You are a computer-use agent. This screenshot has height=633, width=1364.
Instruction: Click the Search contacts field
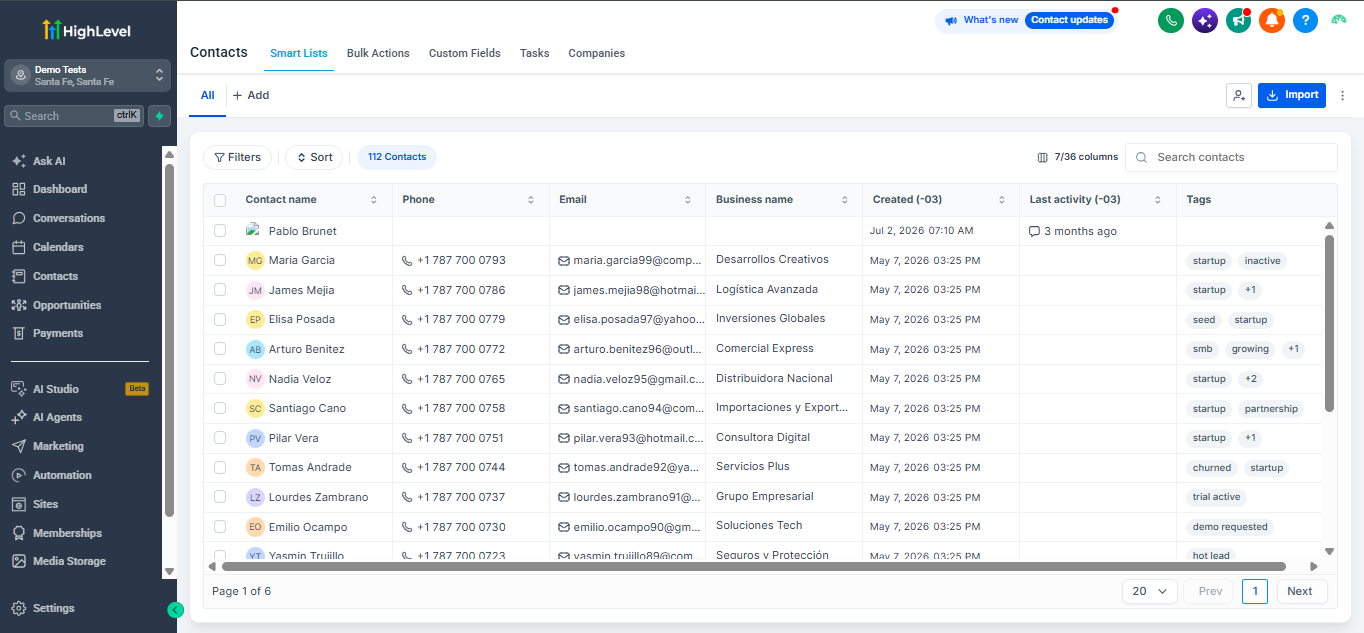[x=1231, y=157]
